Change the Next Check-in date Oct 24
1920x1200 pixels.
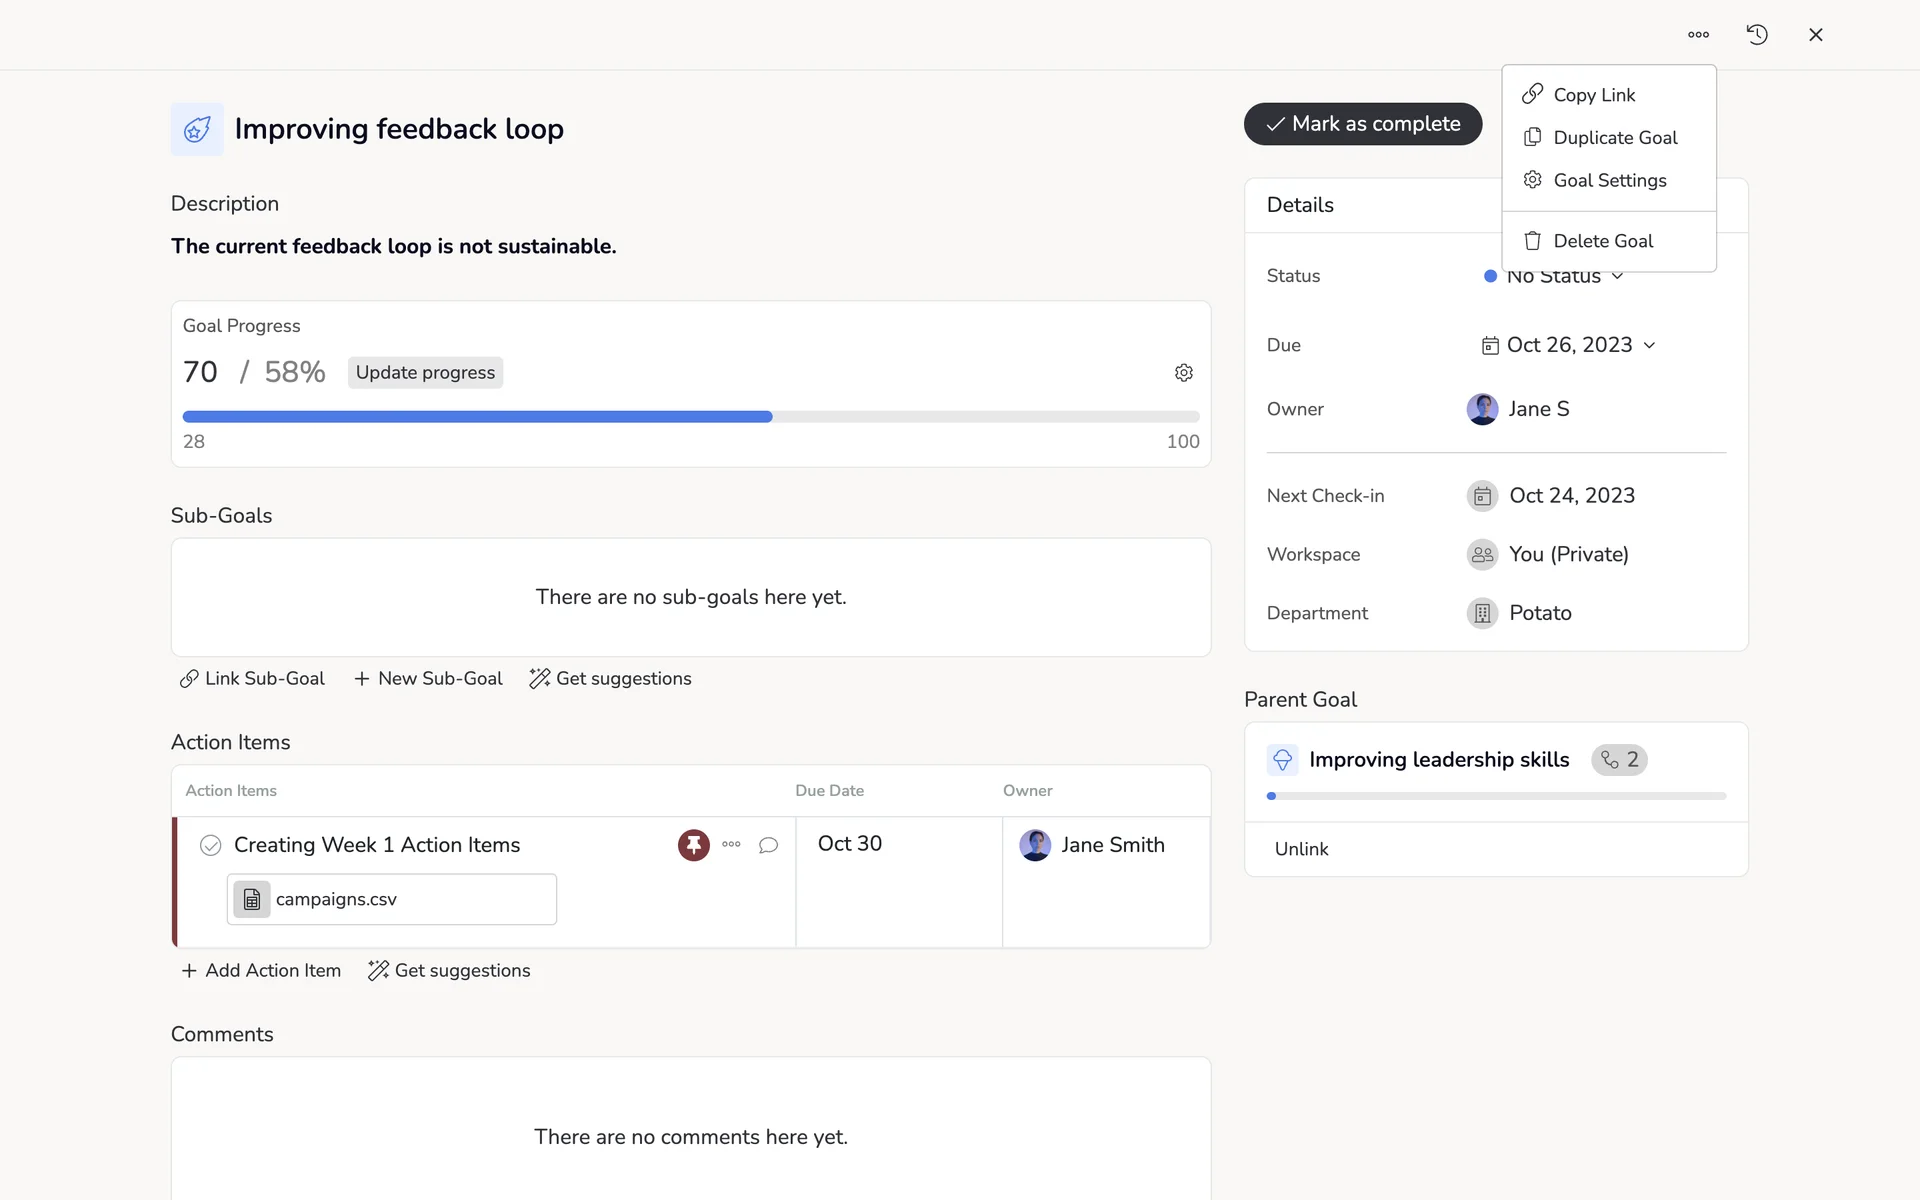pyautogui.click(x=1571, y=496)
